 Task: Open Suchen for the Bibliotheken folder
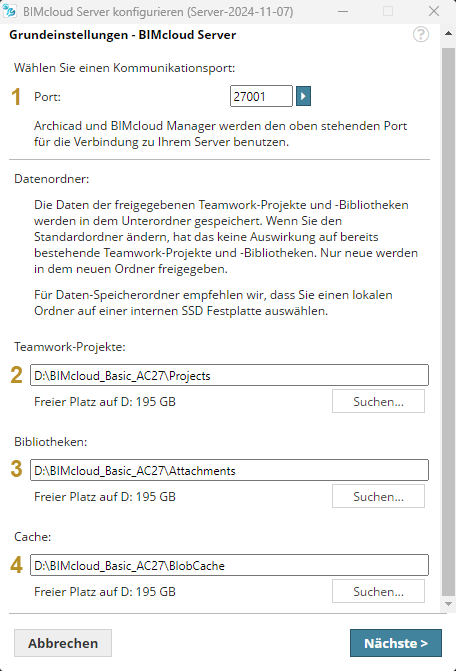click(x=378, y=496)
